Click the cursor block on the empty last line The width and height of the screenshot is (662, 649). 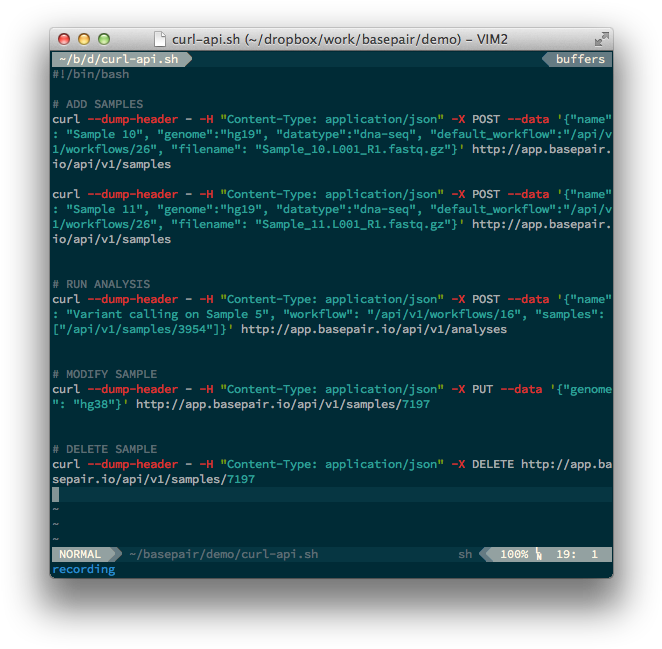tap(56, 494)
